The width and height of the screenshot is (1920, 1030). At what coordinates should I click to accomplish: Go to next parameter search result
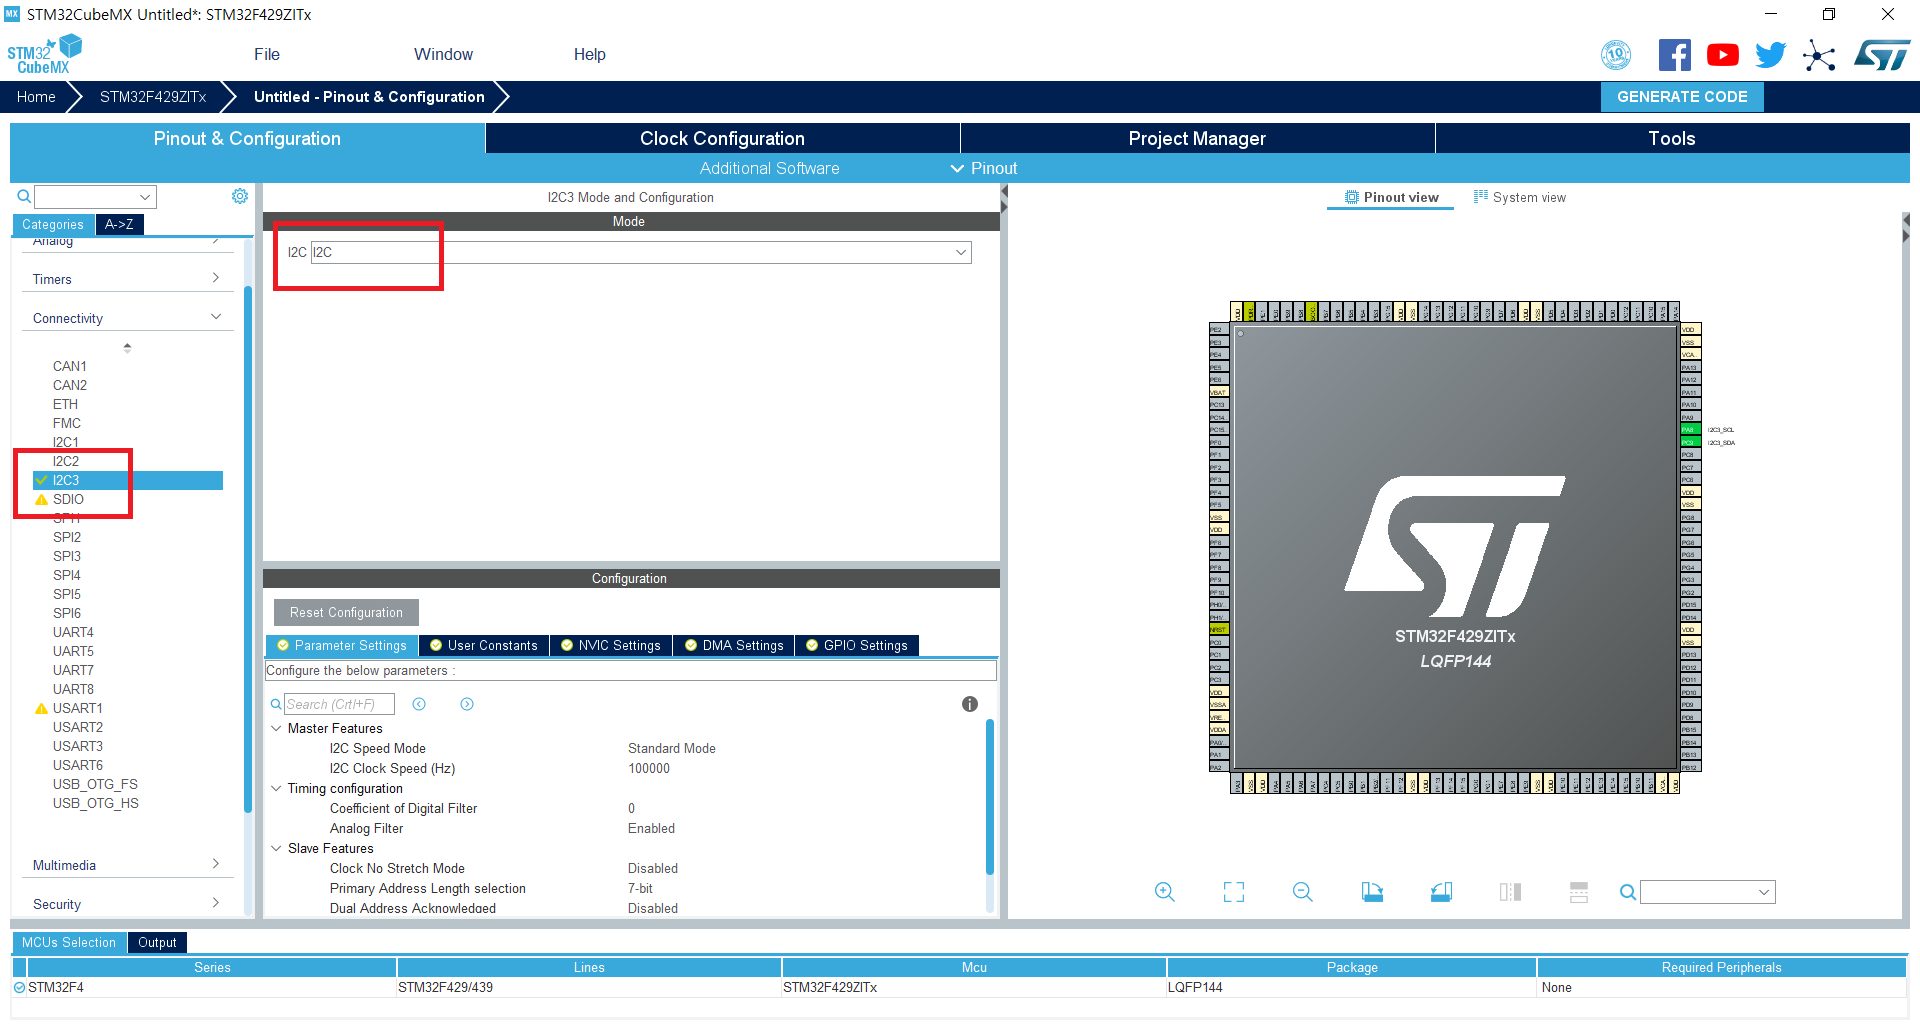pyautogui.click(x=467, y=704)
